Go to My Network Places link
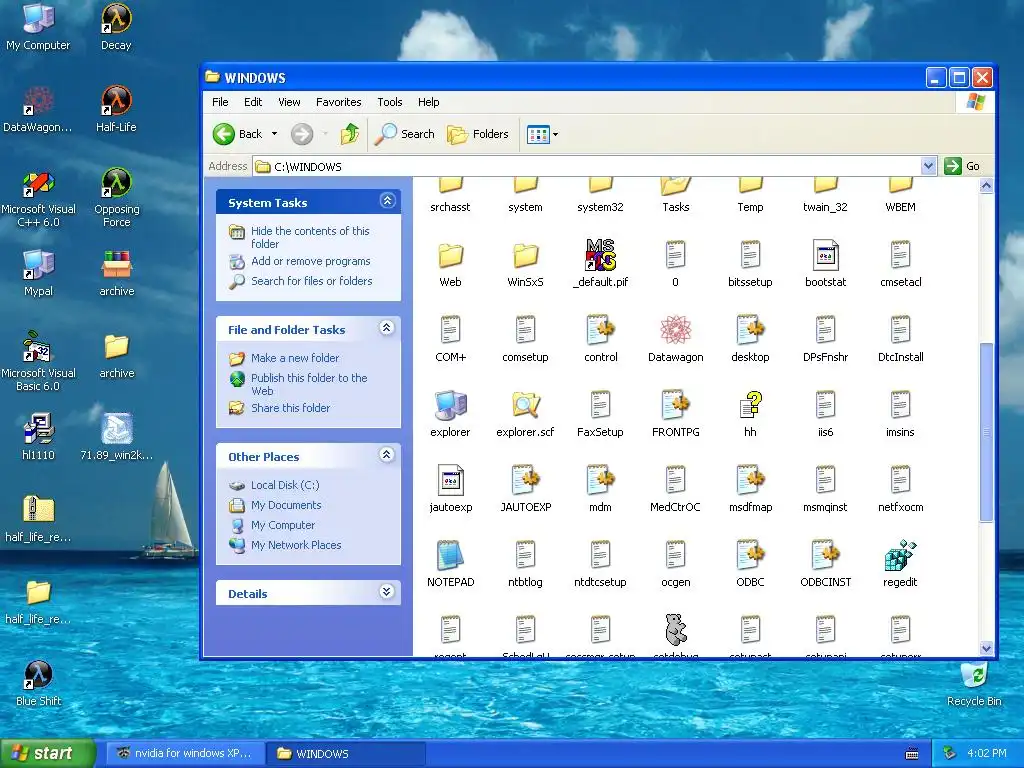The height and width of the screenshot is (768, 1024). coord(296,545)
